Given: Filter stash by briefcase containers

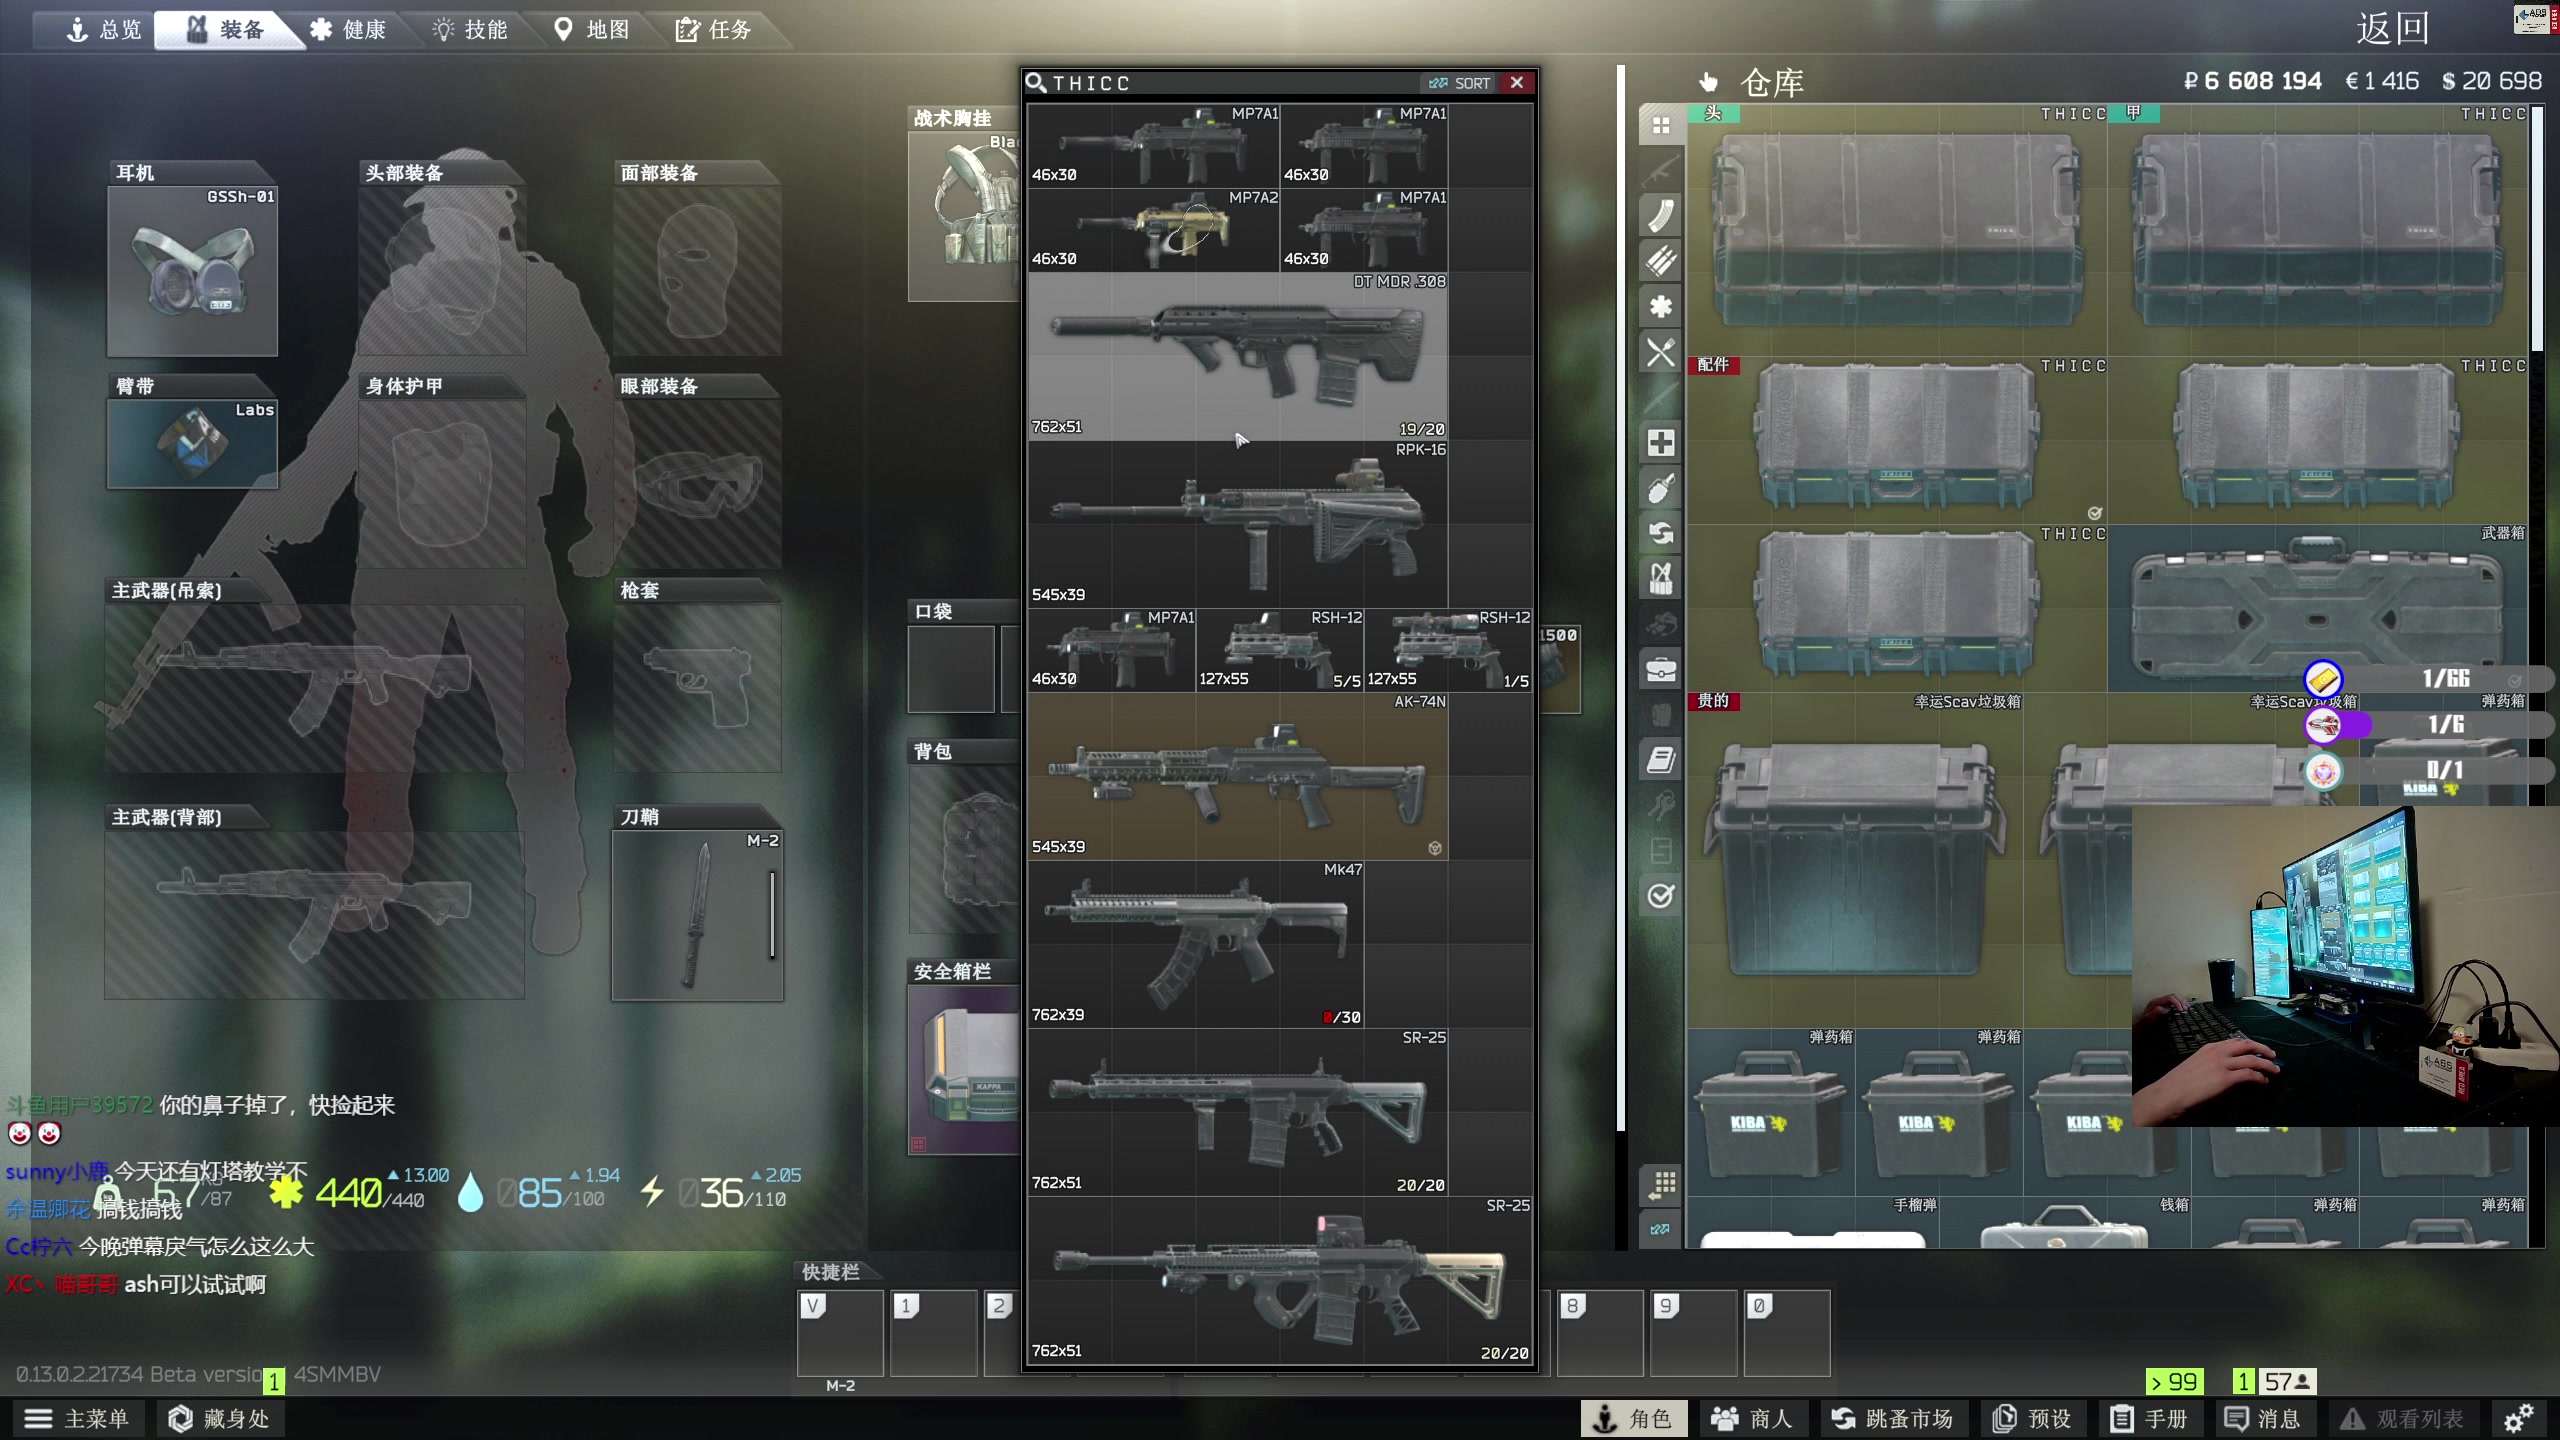Looking at the screenshot, I should [1661, 669].
